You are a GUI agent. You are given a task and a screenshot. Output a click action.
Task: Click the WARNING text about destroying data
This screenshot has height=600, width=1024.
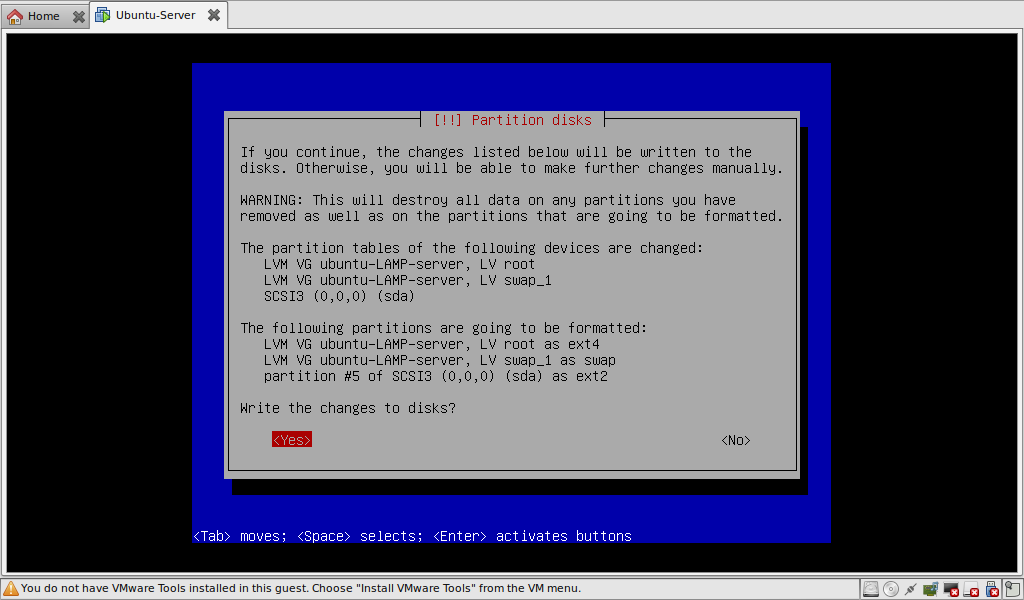[x=511, y=208]
